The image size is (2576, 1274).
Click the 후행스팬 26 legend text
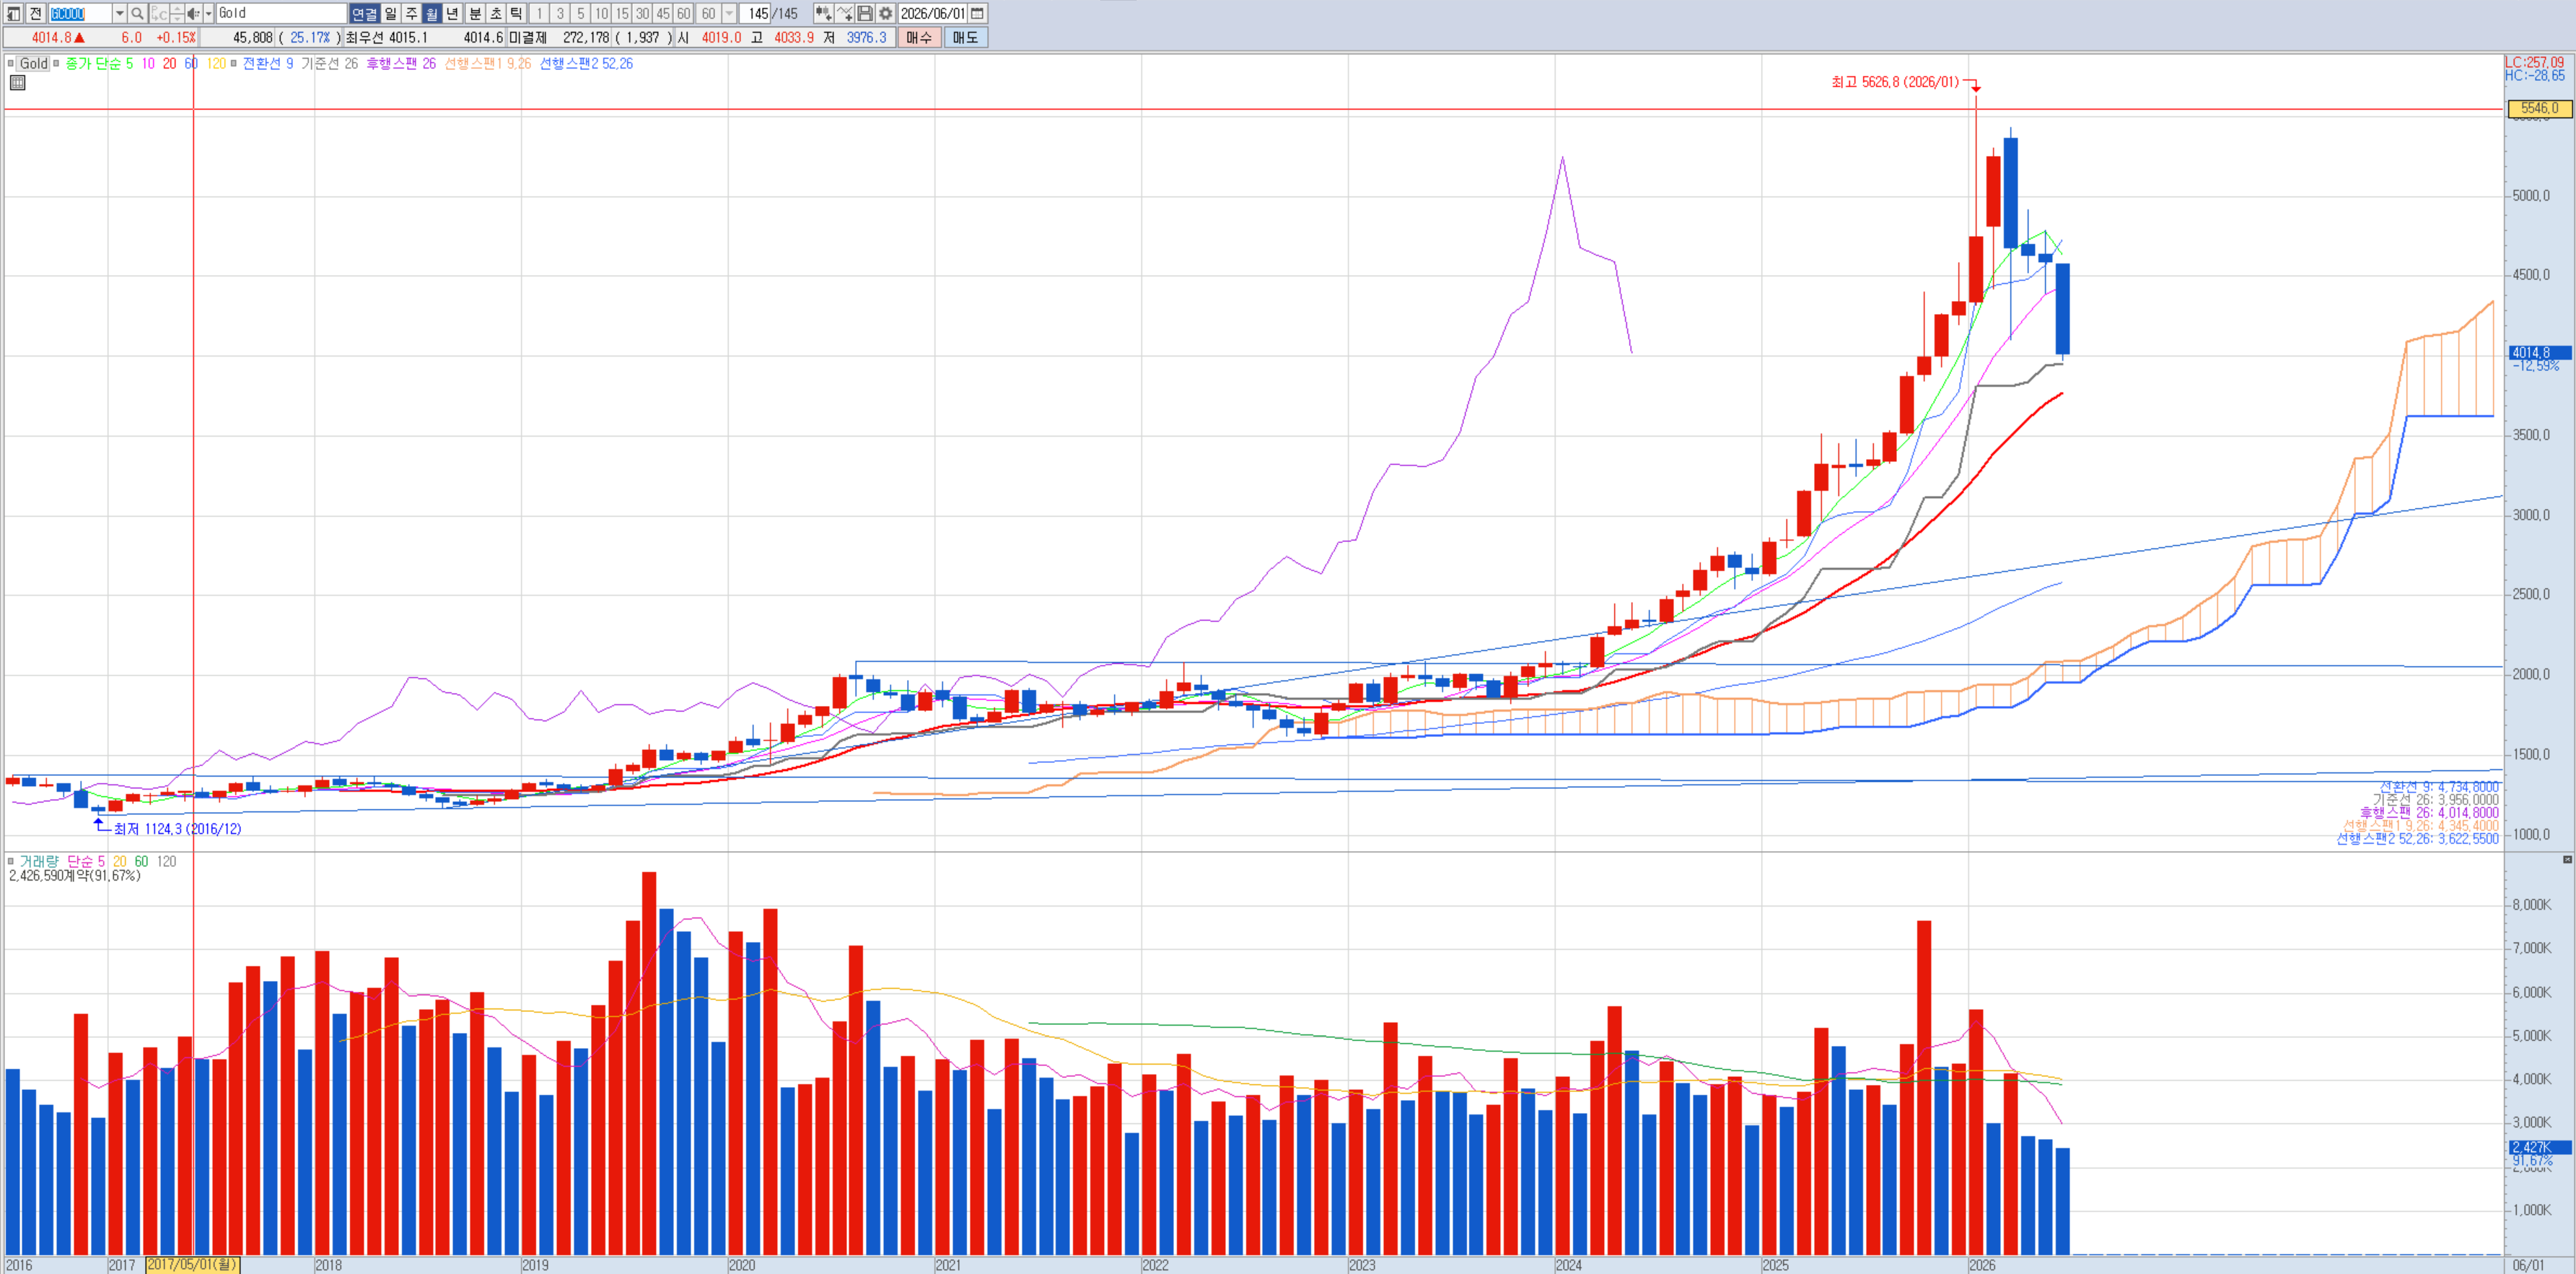pyautogui.click(x=401, y=63)
